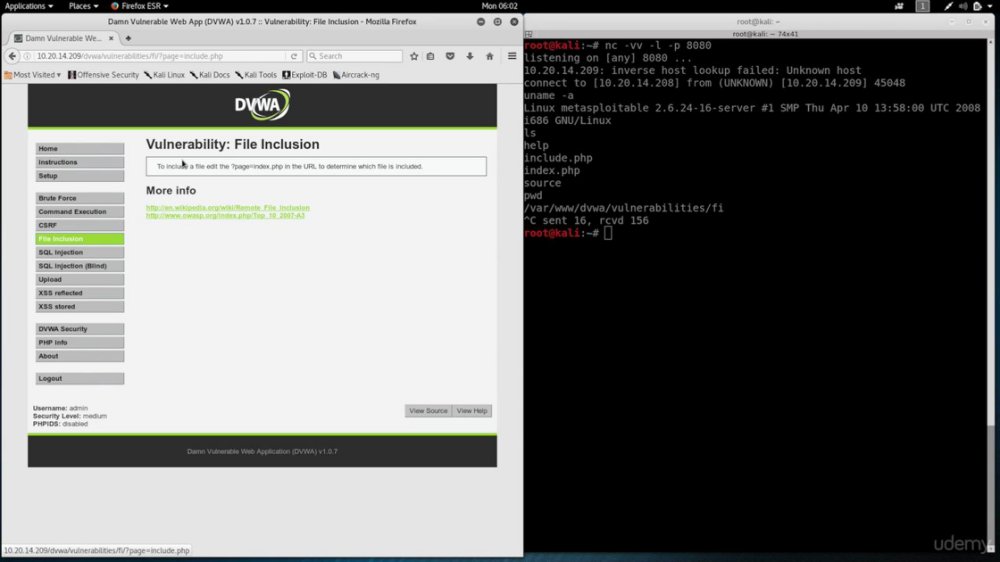Select Brute Force vulnerability
This screenshot has height=562, width=1000.
[x=80, y=198]
